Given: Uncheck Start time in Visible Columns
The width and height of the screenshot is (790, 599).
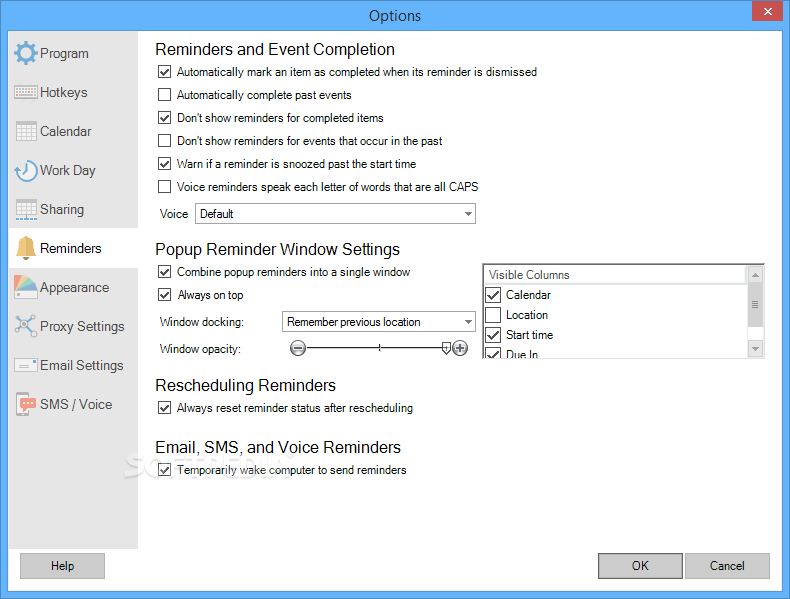Looking at the screenshot, I should (x=493, y=335).
